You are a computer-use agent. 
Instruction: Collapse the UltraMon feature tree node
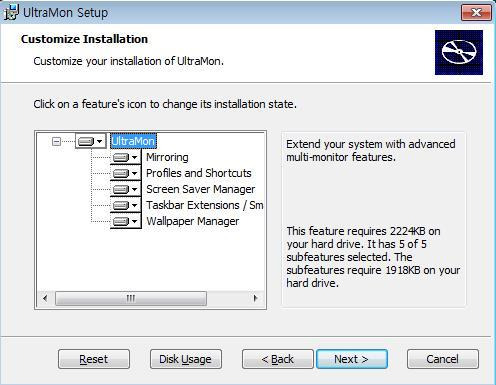(x=57, y=142)
